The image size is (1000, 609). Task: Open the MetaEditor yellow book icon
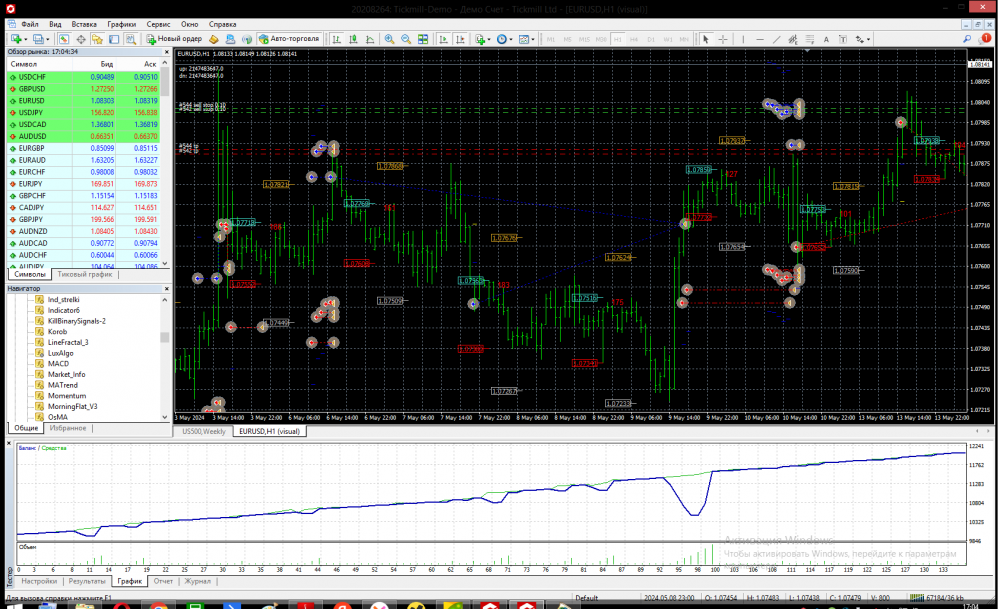pos(214,39)
